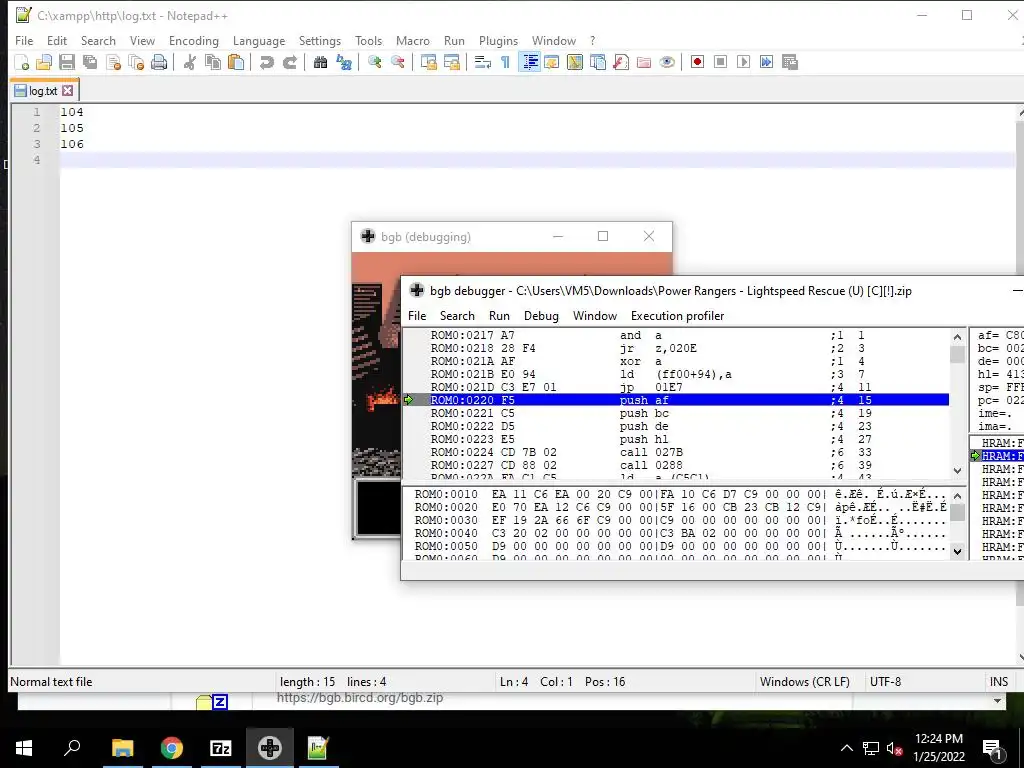The height and width of the screenshot is (768, 1024).
Task: Stop macro recording square icon
Action: tap(720, 62)
